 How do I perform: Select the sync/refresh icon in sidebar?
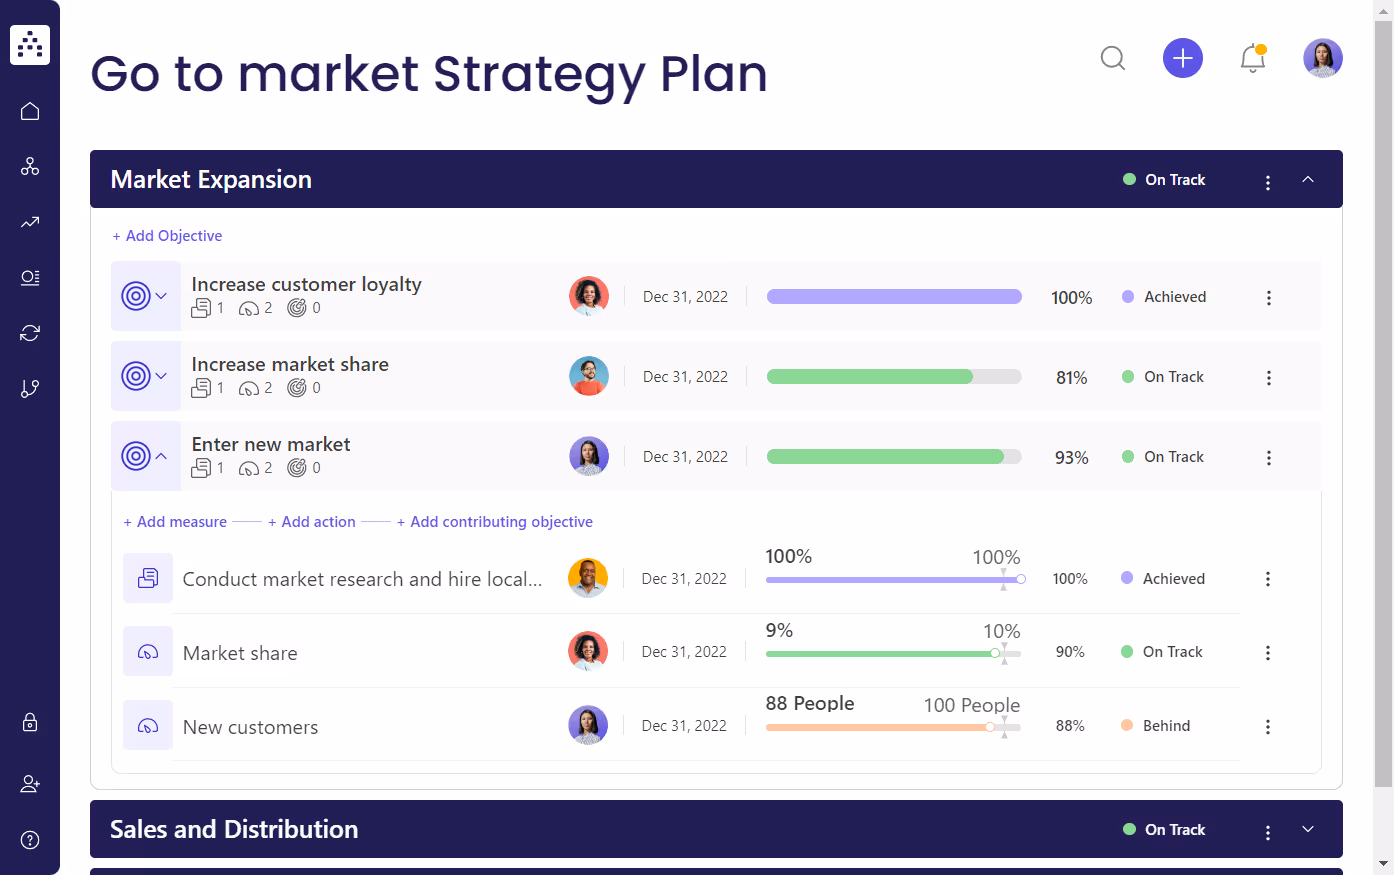click(x=30, y=332)
